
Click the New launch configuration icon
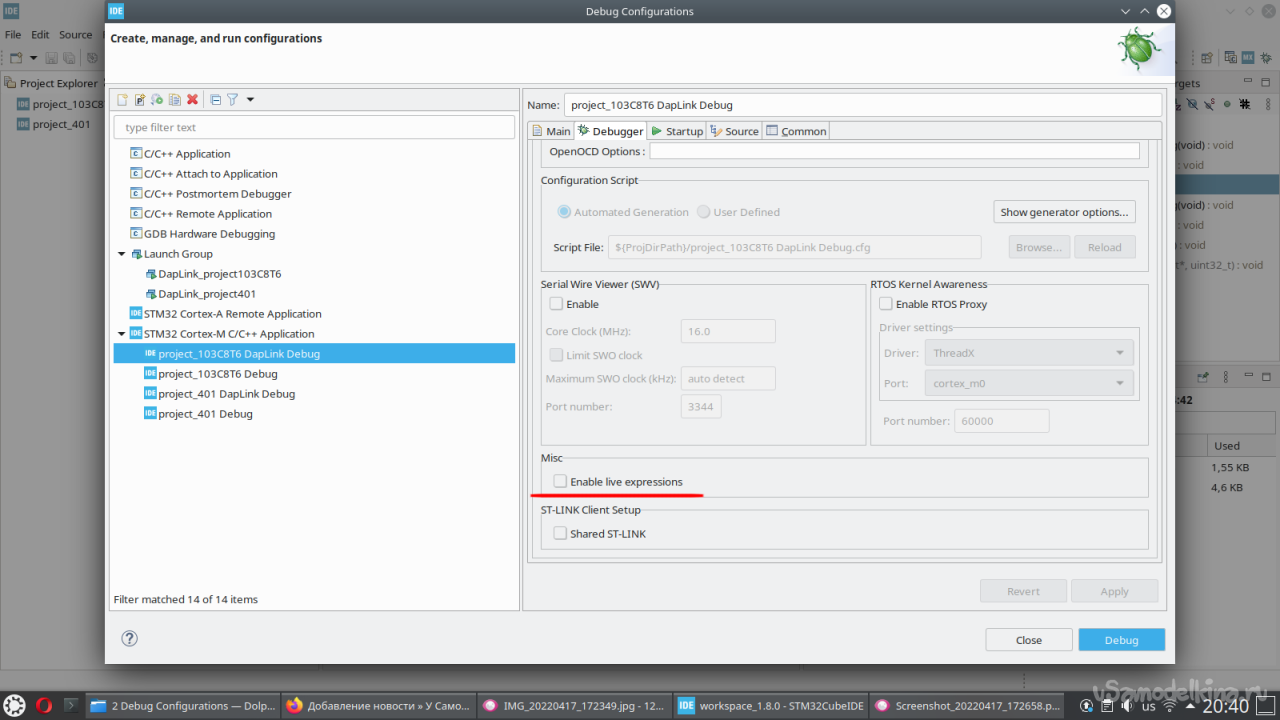point(123,99)
